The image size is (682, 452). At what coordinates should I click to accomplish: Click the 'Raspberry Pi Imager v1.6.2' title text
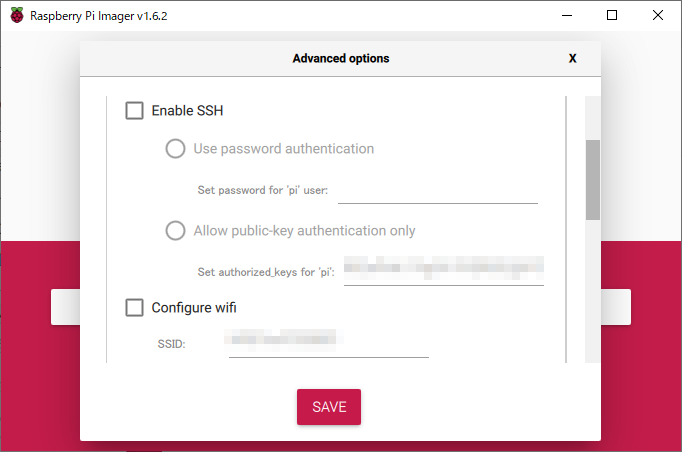[99, 16]
